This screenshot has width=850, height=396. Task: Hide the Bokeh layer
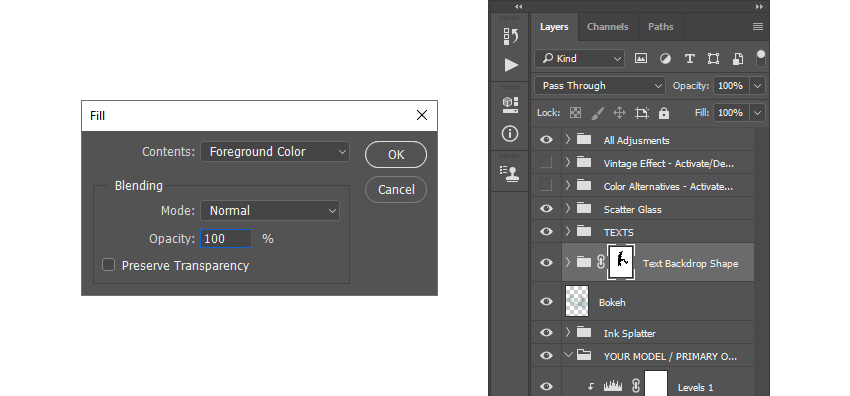546,301
